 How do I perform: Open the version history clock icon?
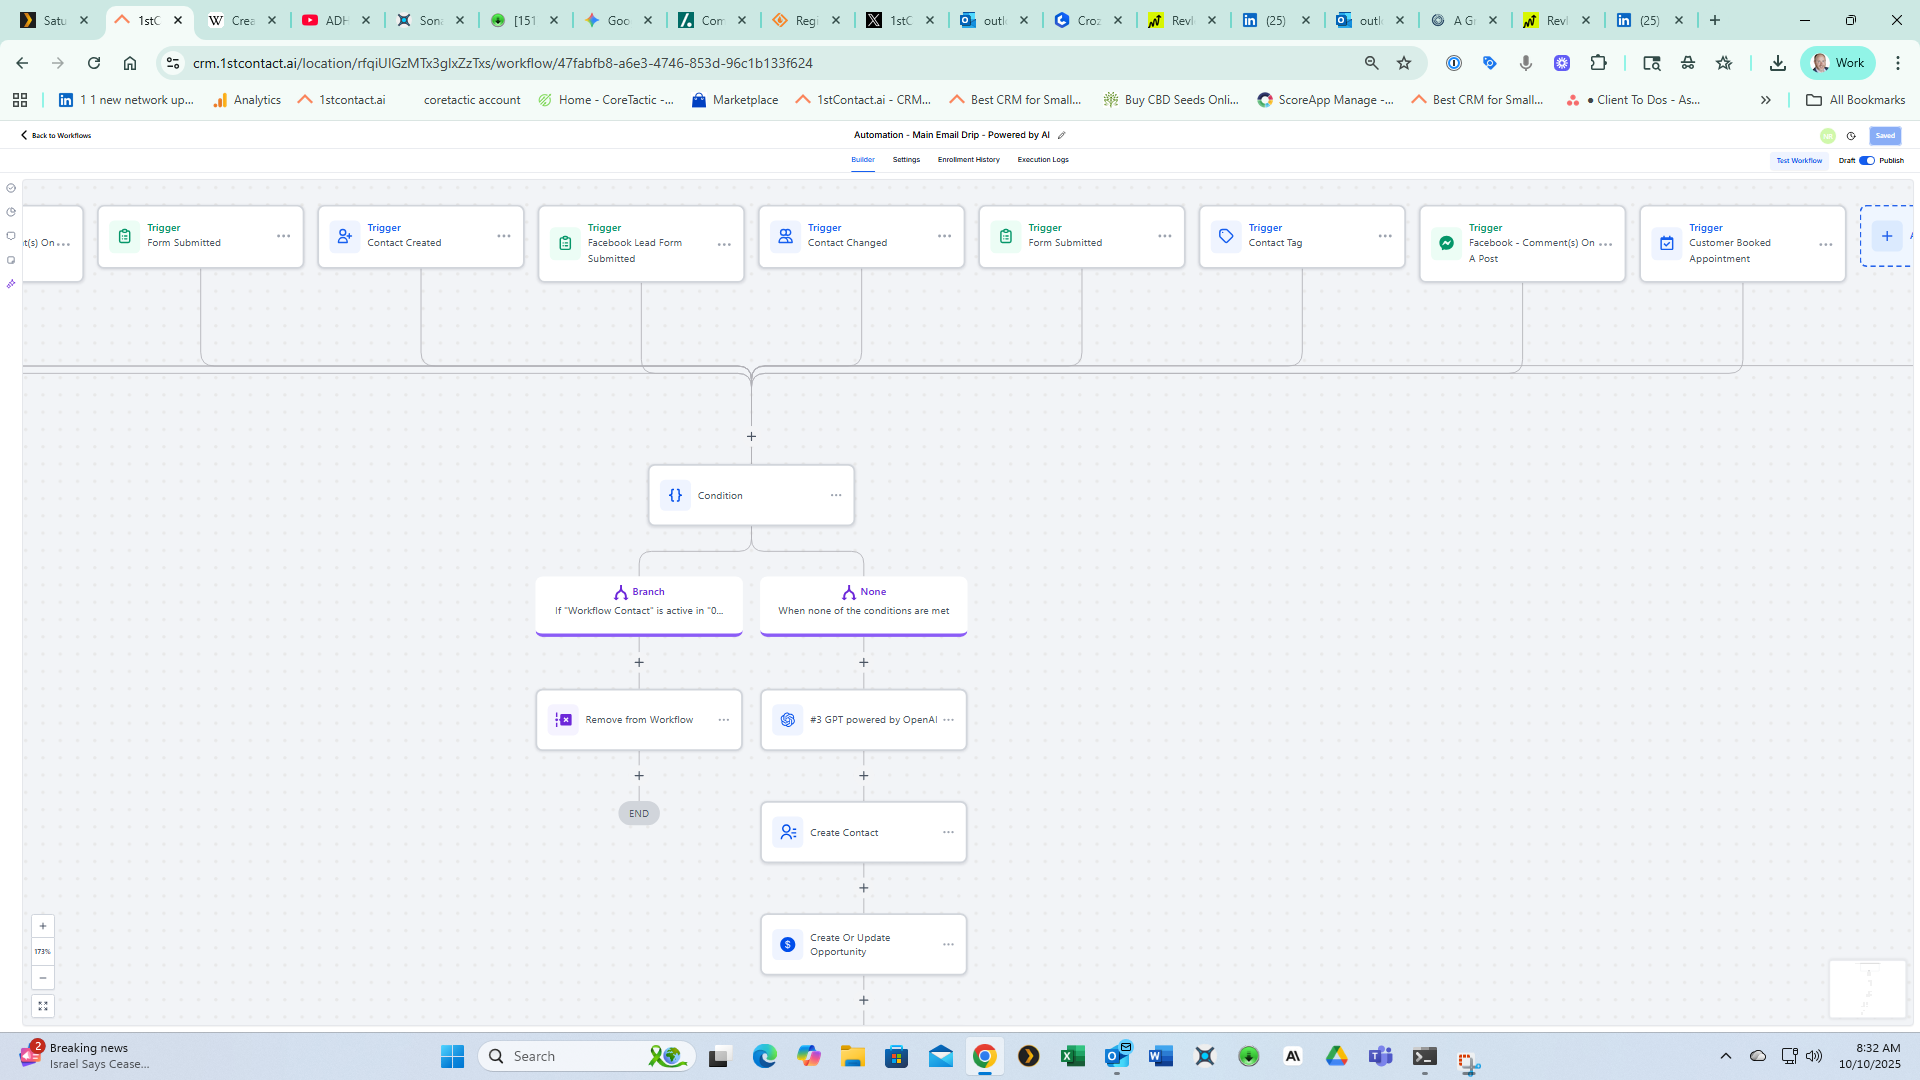point(1851,136)
